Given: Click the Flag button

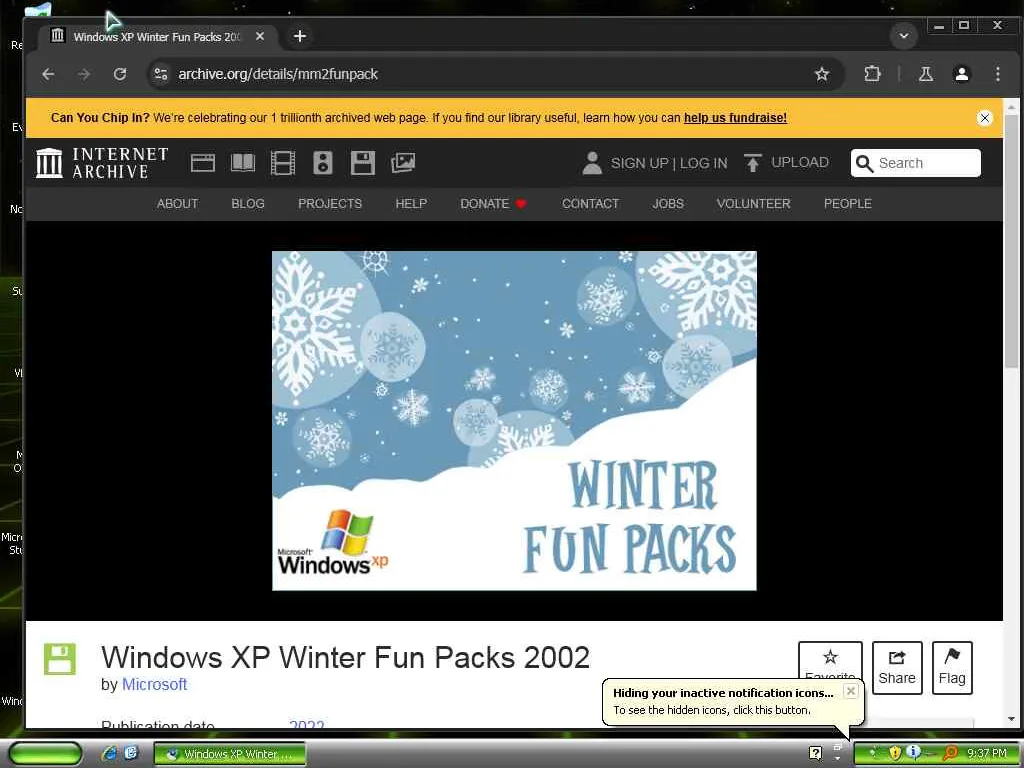Looking at the screenshot, I should (x=952, y=667).
